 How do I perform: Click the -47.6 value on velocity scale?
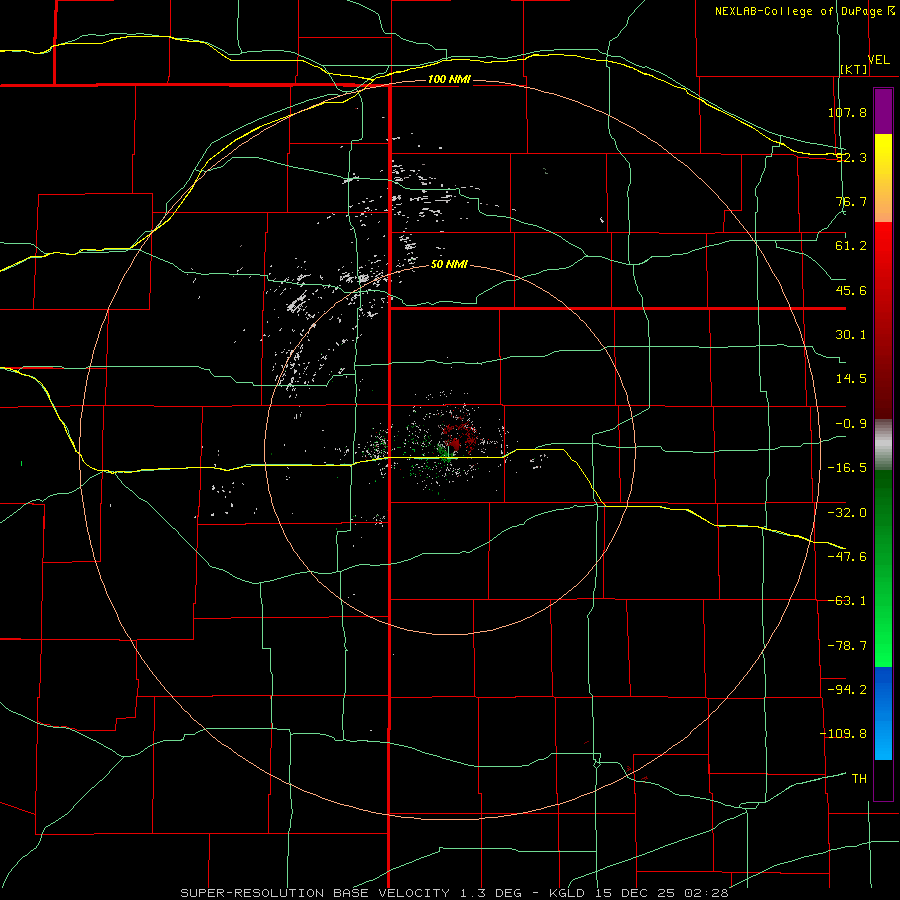[847, 557]
